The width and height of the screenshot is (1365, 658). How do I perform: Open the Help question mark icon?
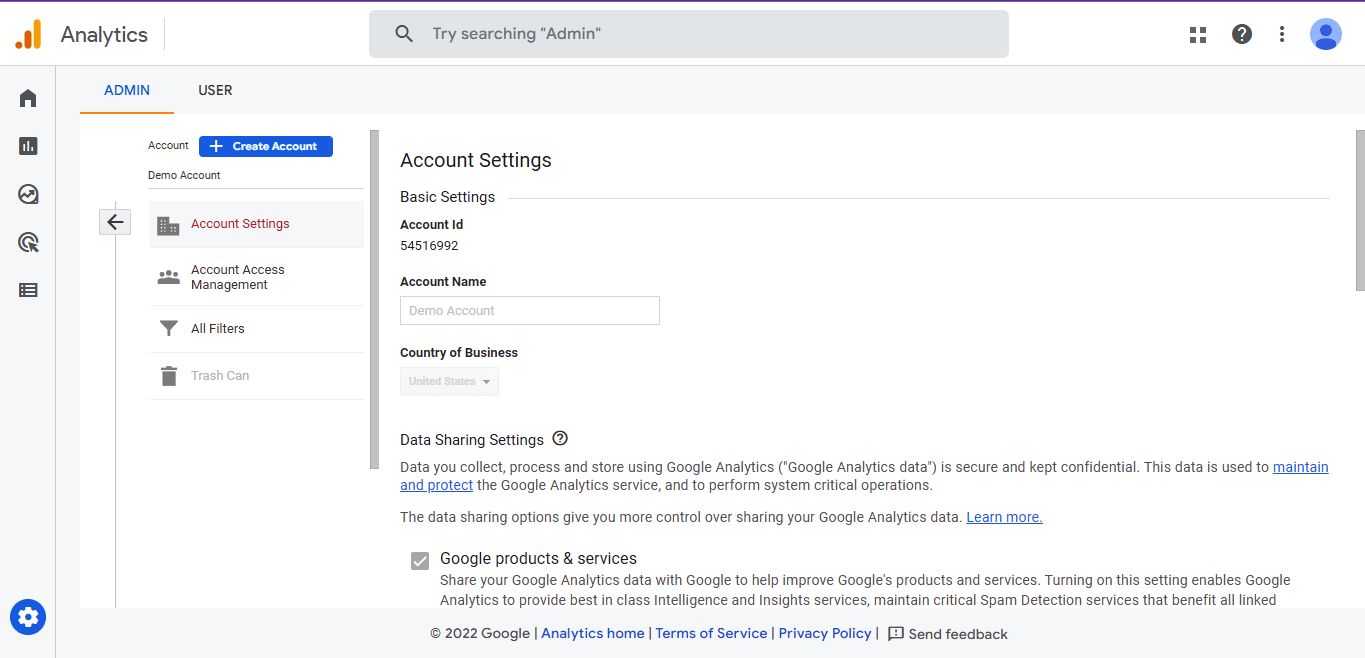1242,34
